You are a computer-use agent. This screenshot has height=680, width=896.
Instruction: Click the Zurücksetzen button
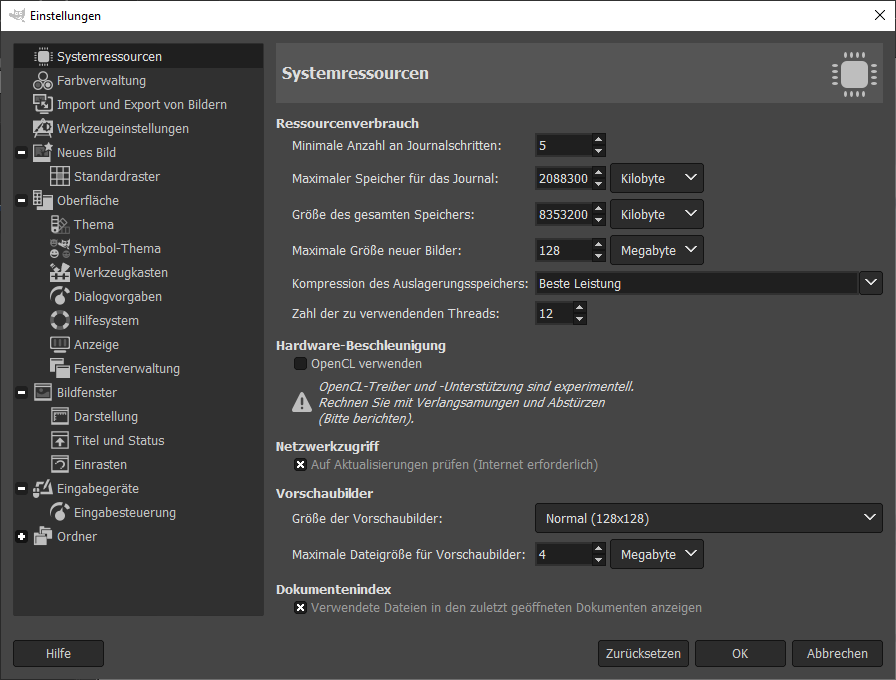(x=643, y=653)
